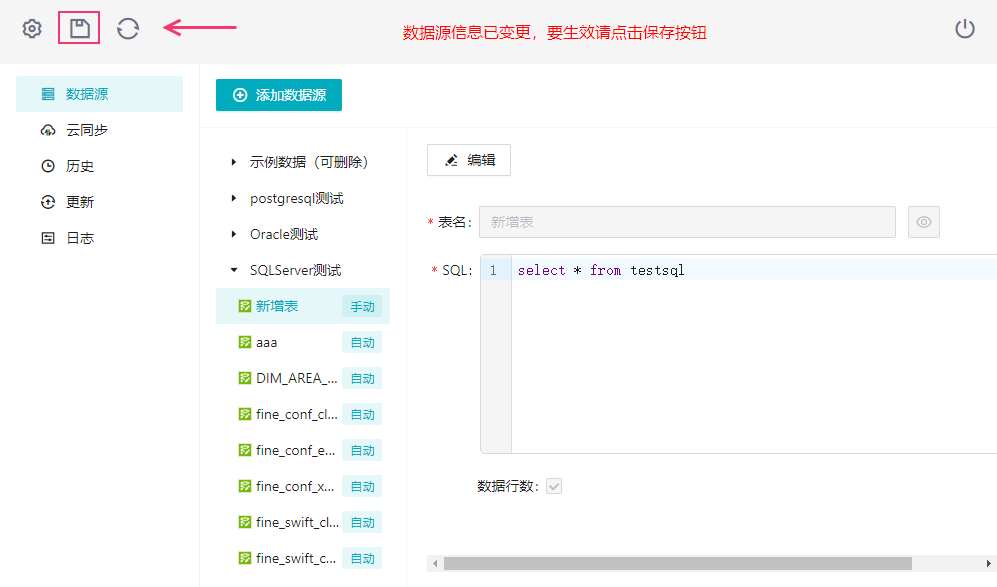Open settings gear icon in top bar

tap(32, 29)
